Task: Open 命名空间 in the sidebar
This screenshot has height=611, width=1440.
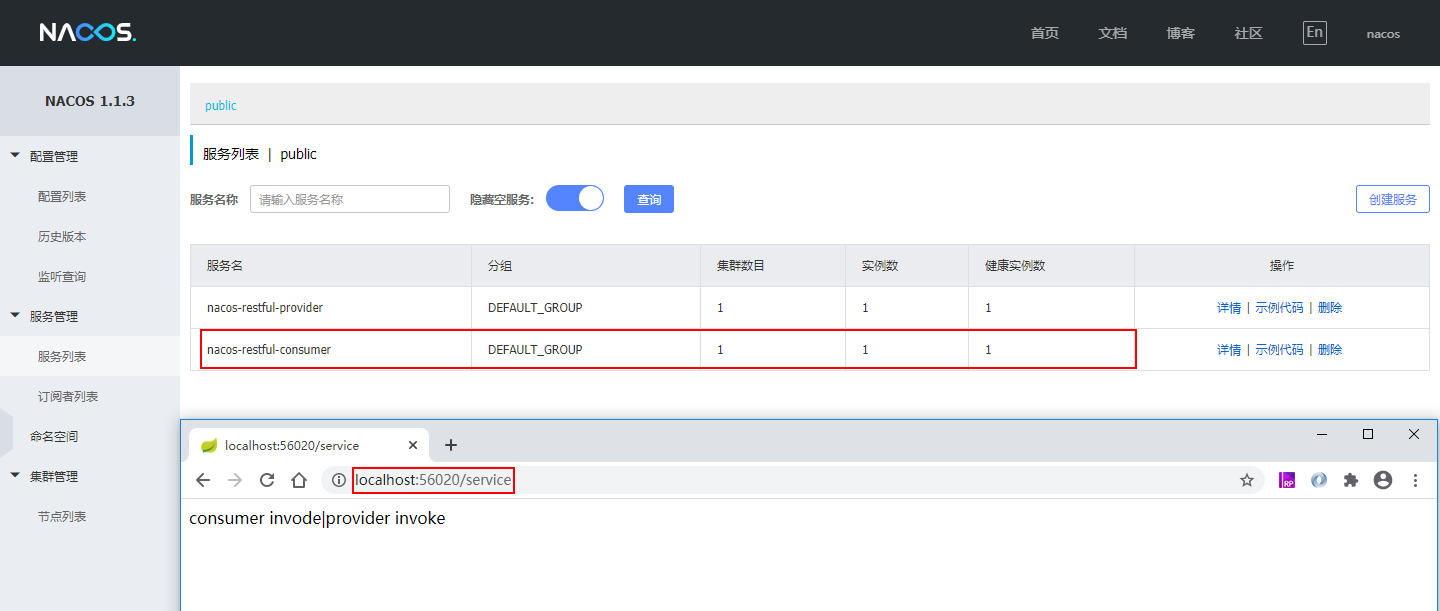Action: coord(54,437)
